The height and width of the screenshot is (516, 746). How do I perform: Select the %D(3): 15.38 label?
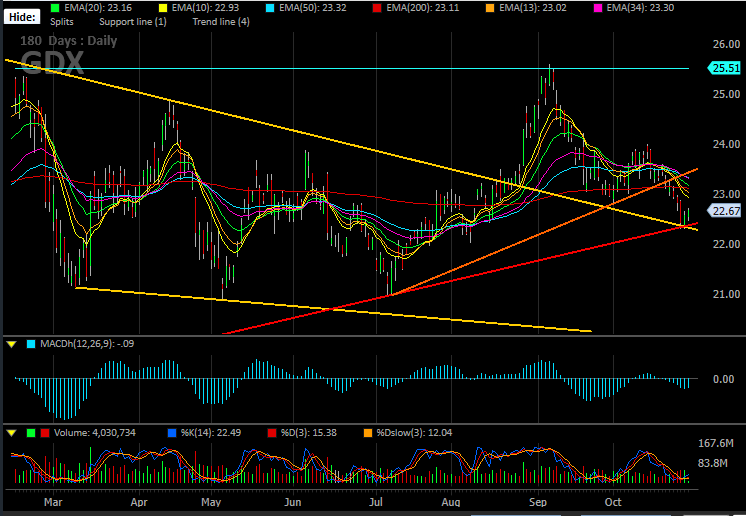pos(309,433)
